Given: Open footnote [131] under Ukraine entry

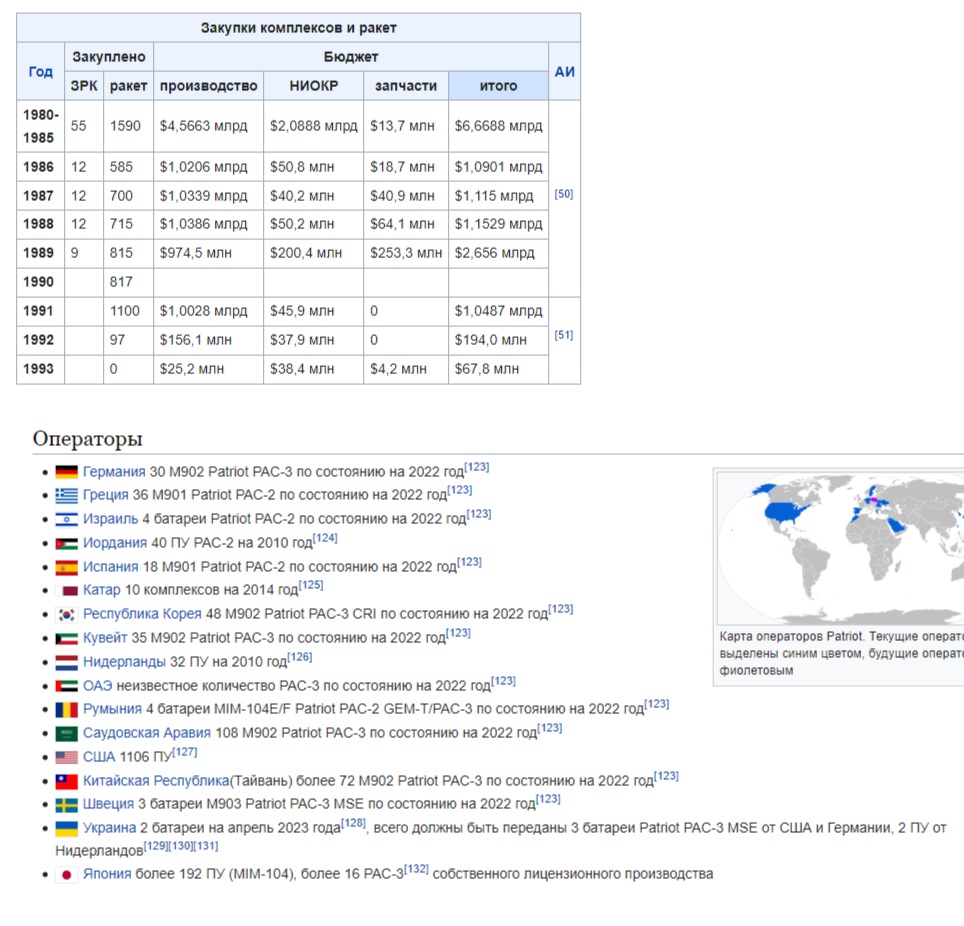Looking at the screenshot, I should [206, 846].
